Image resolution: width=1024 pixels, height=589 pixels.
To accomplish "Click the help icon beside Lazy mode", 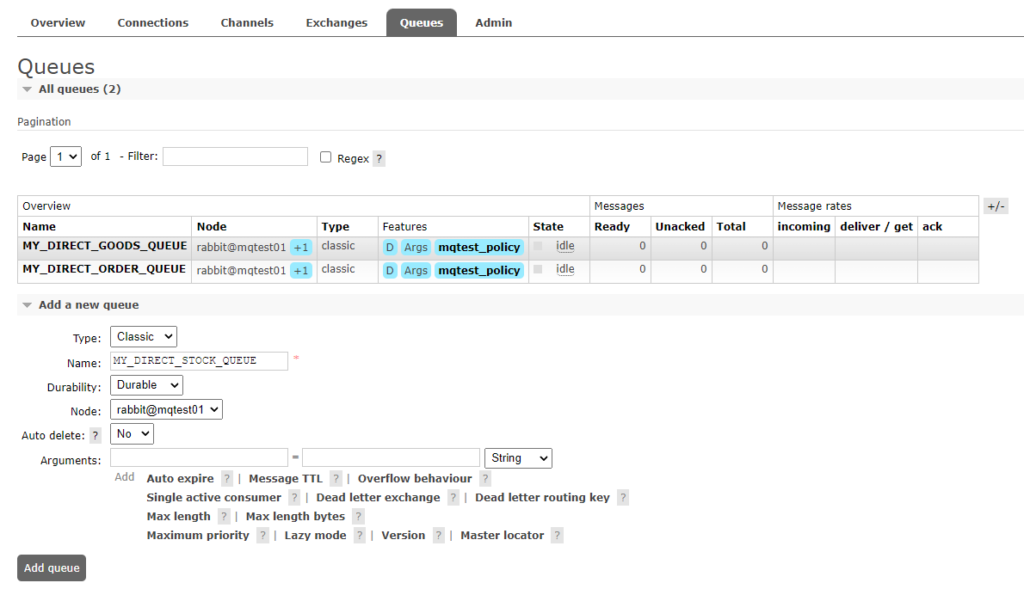I will pos(359,536).
